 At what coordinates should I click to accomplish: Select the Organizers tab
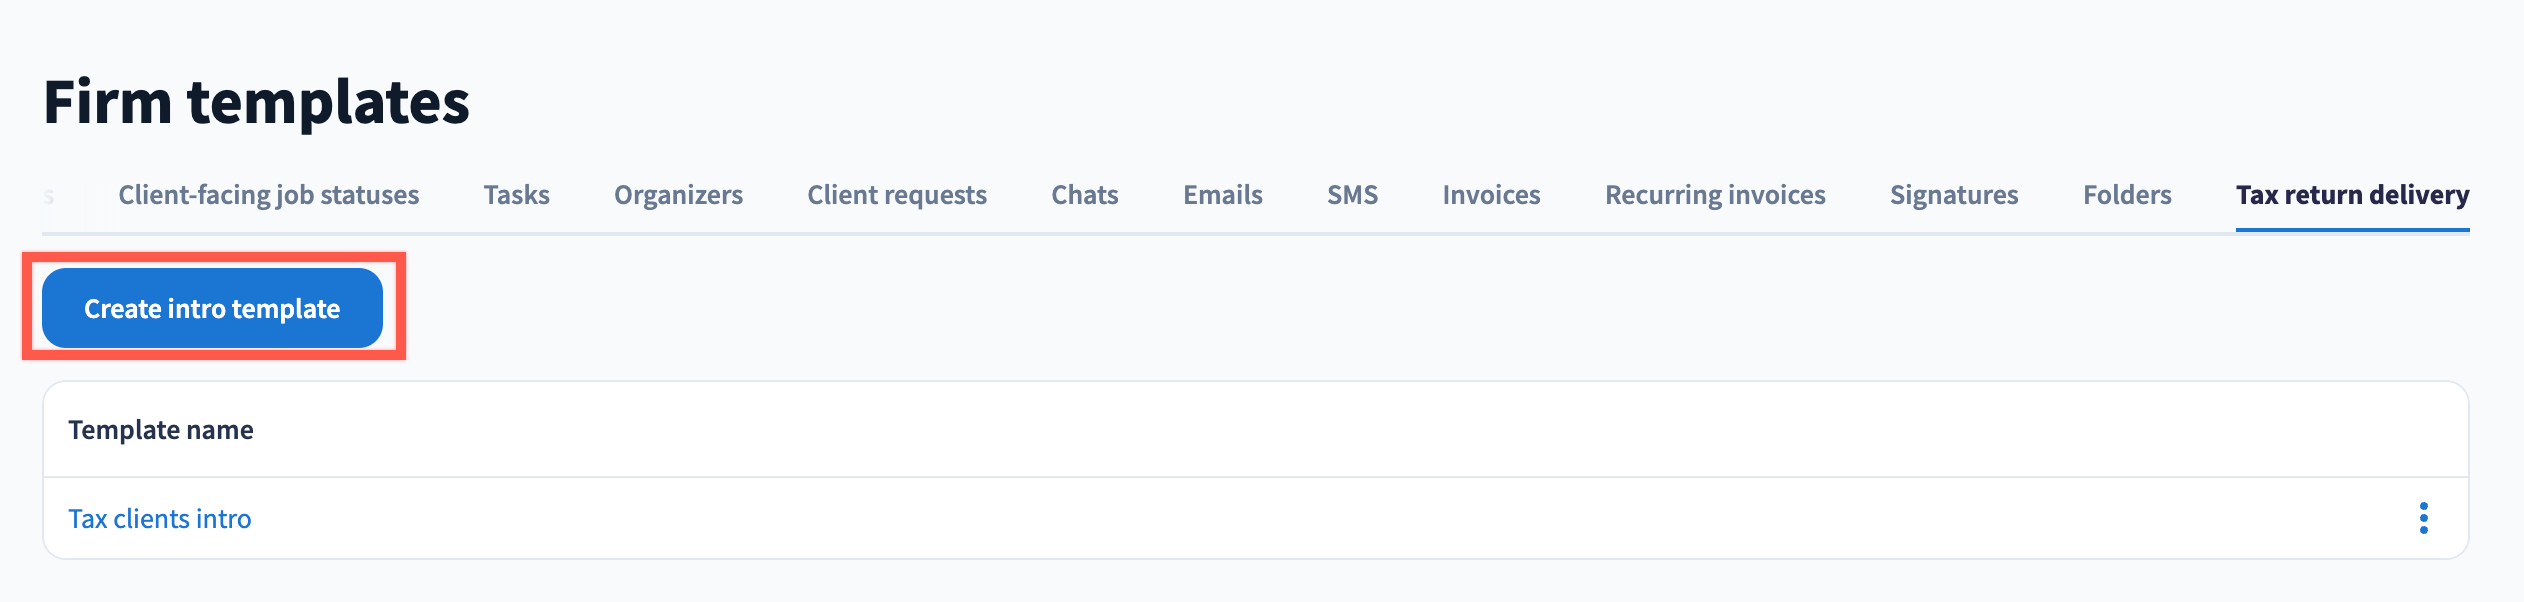pos(678,195)
